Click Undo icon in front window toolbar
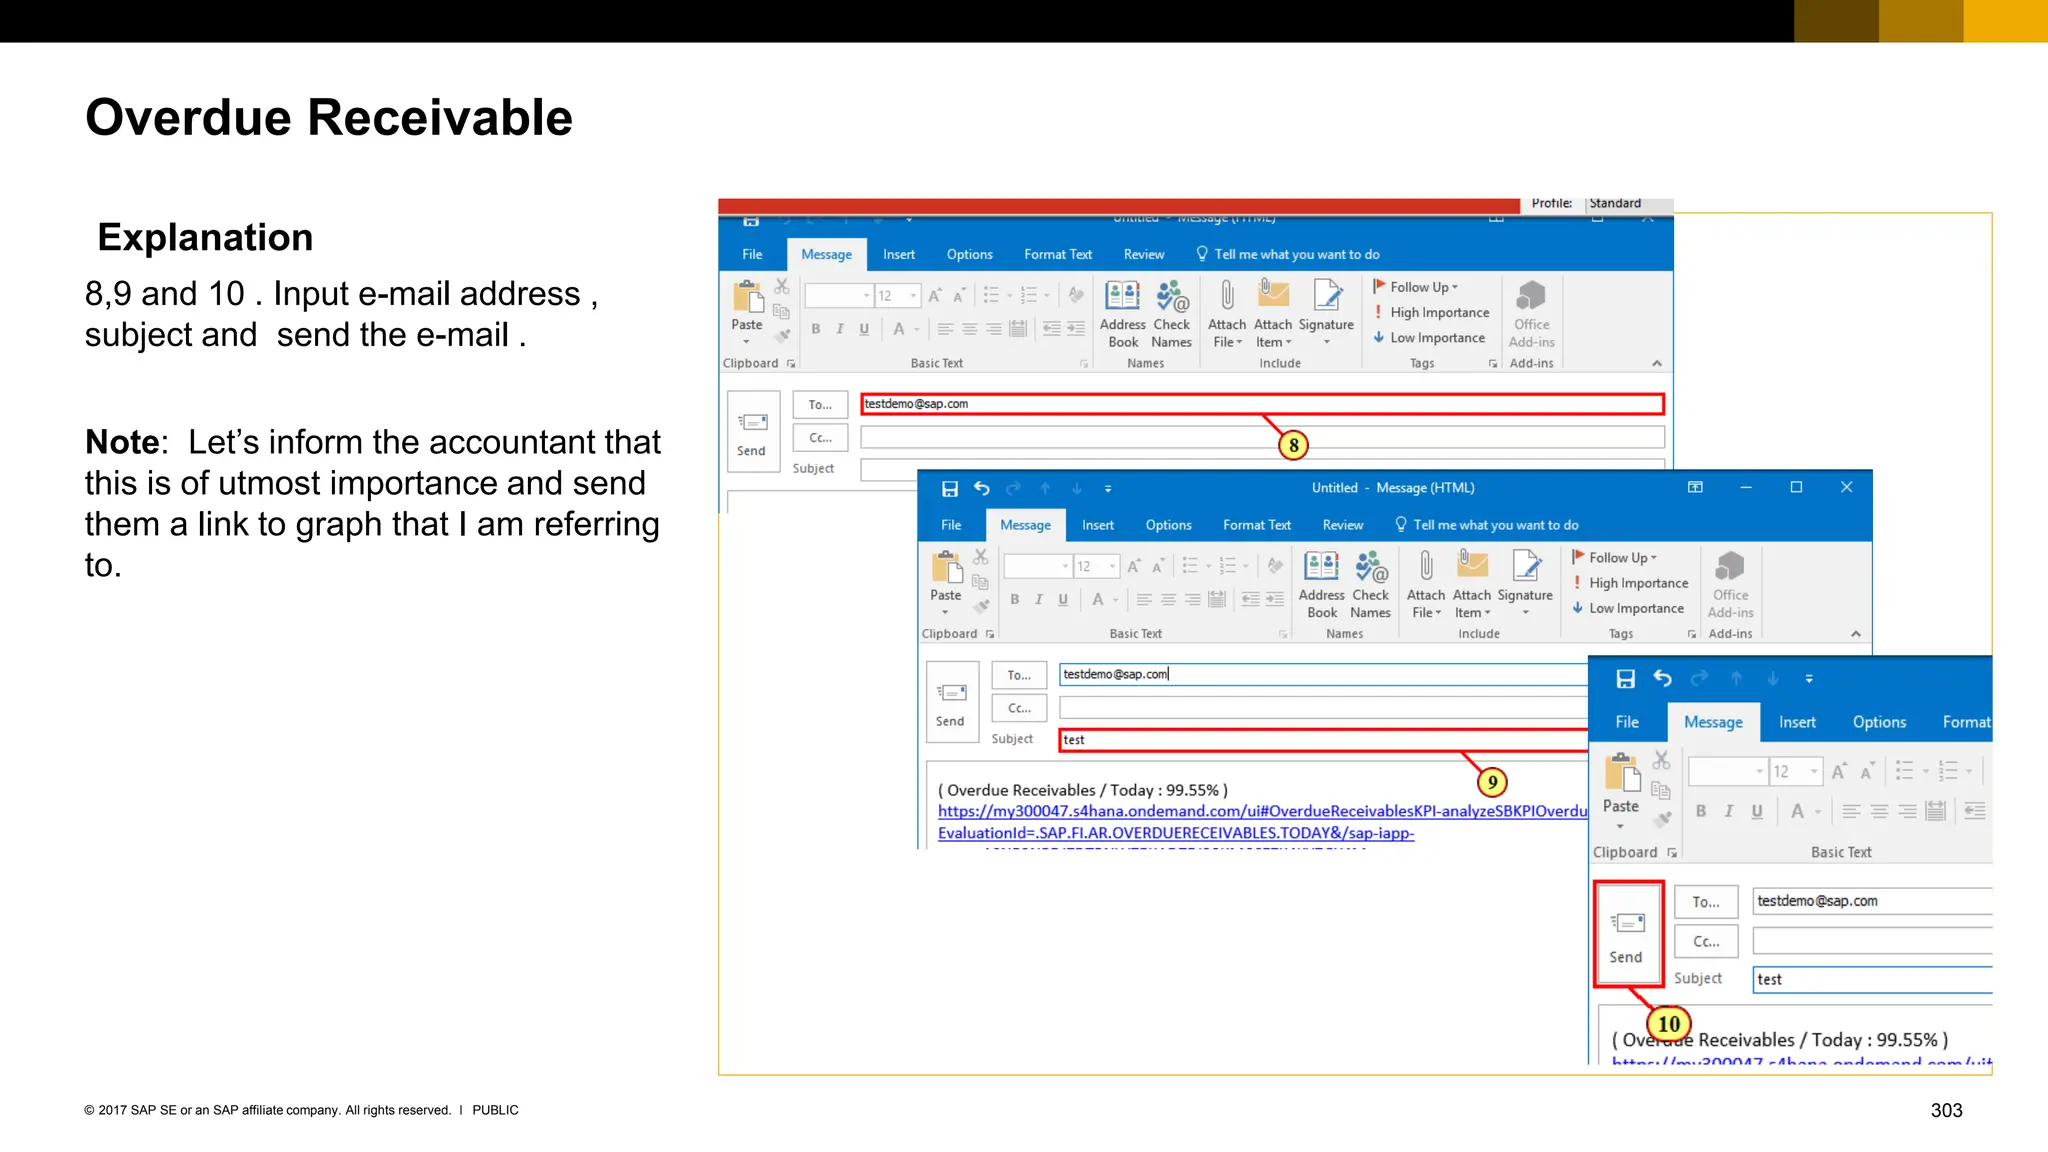Screen dimensions: 2048x1152 (x=1662, y=679)
